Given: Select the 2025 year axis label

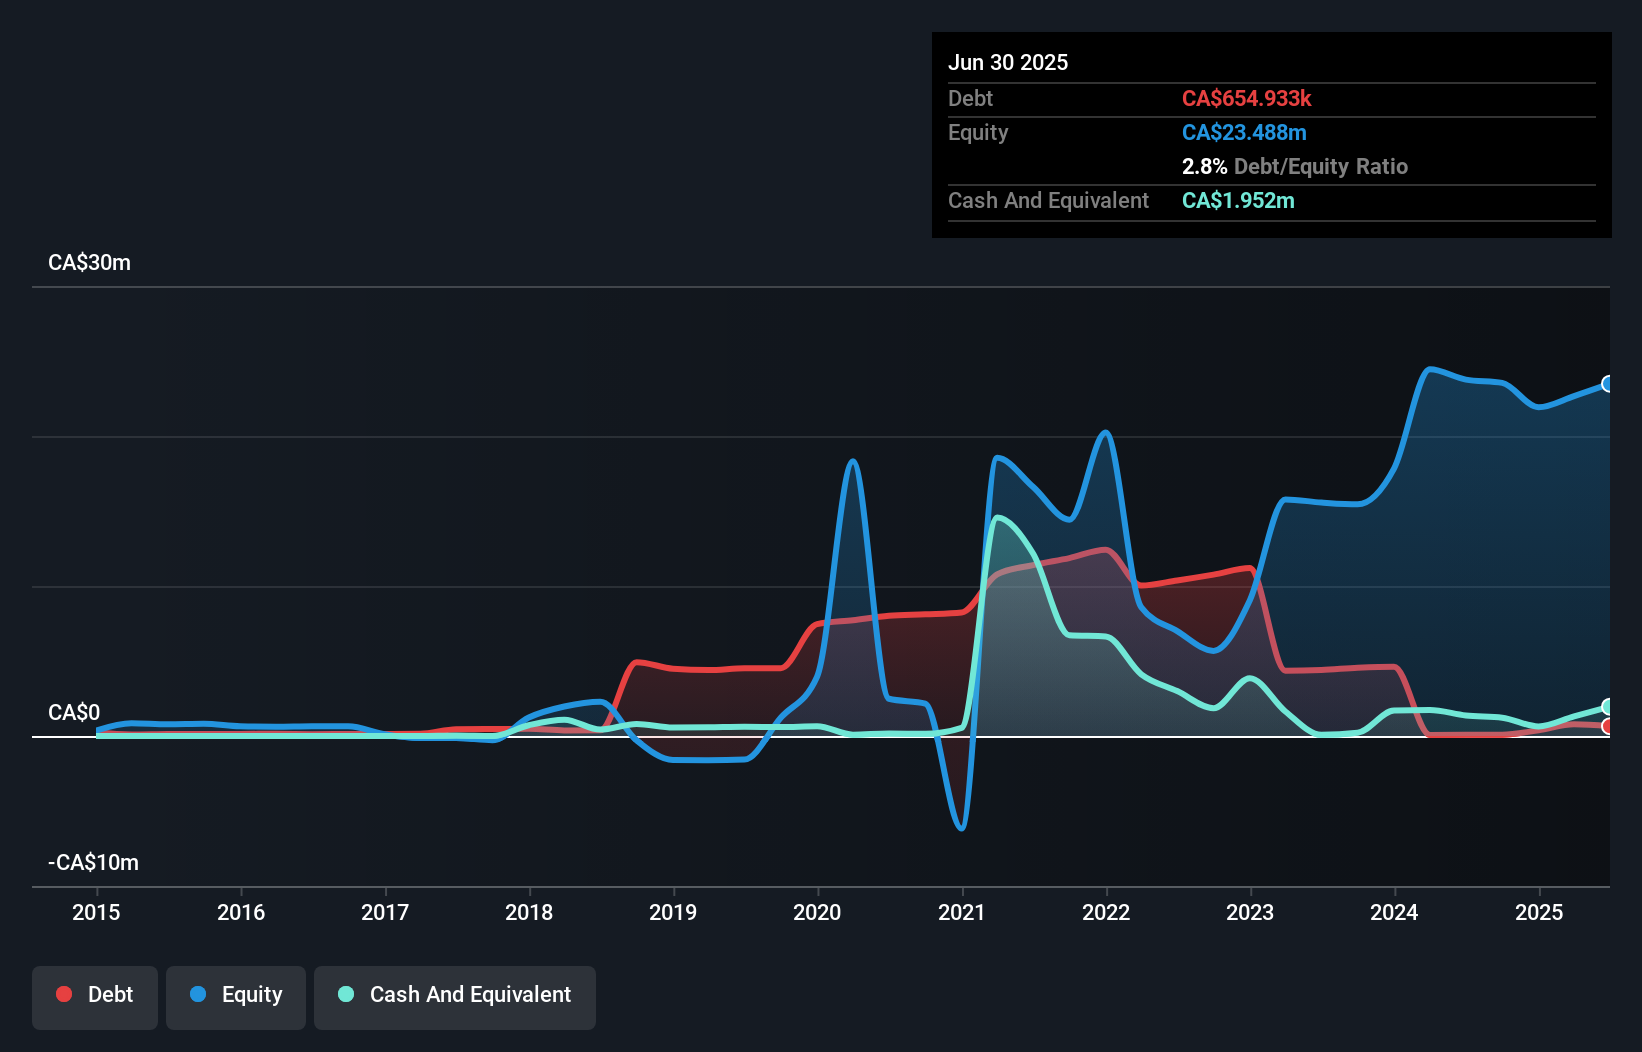Looking at the screenshot, I should click(1539, 912).
